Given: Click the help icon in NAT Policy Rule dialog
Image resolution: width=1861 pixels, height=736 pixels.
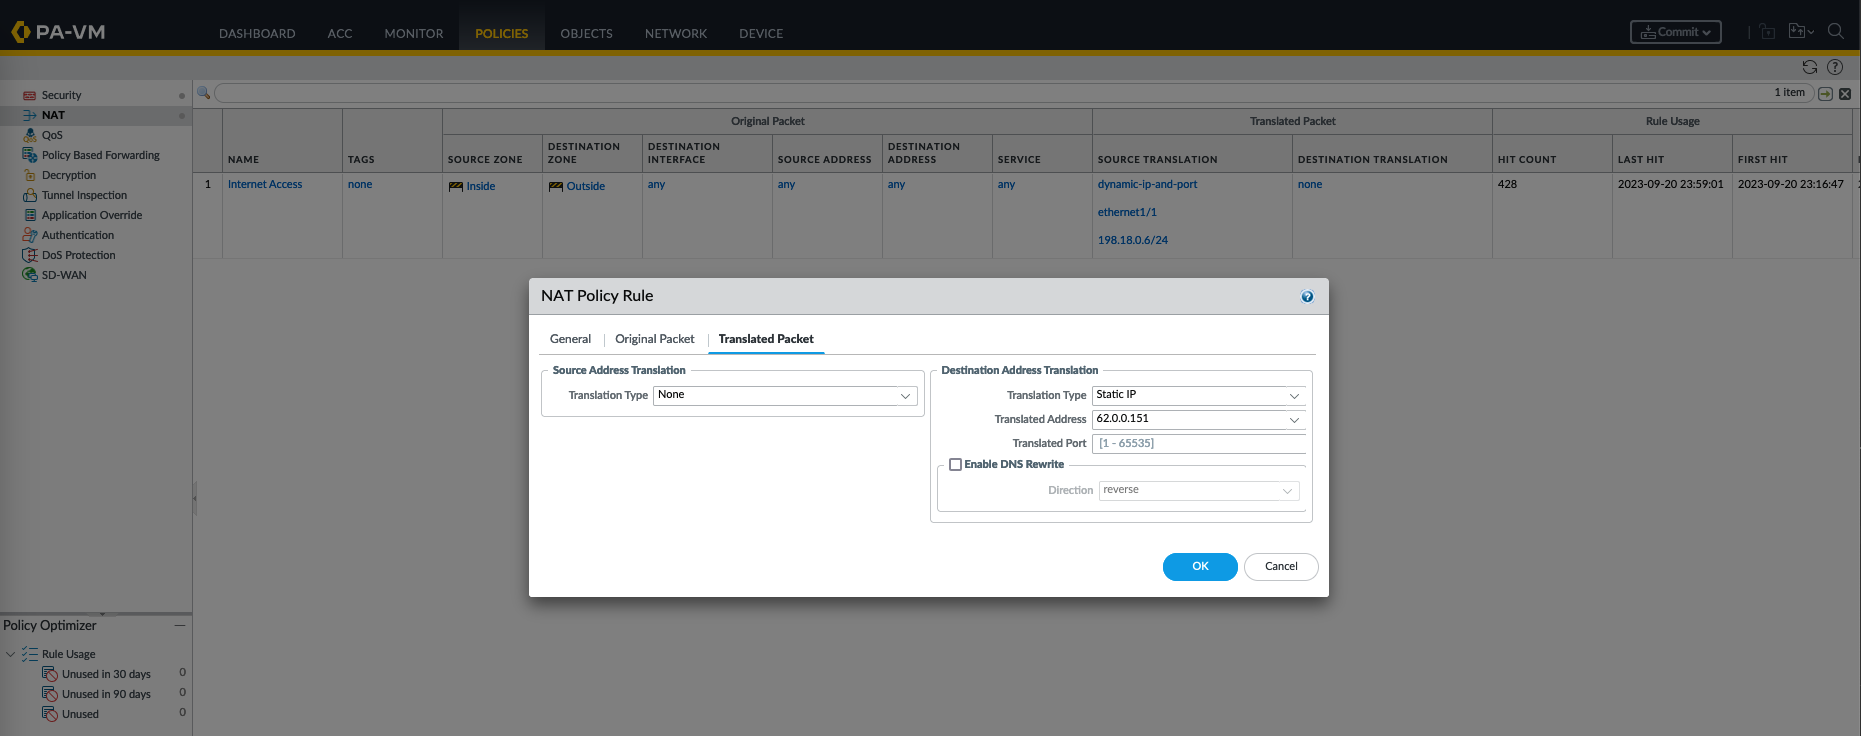Looking at the screenshot, I should 1307,297.
